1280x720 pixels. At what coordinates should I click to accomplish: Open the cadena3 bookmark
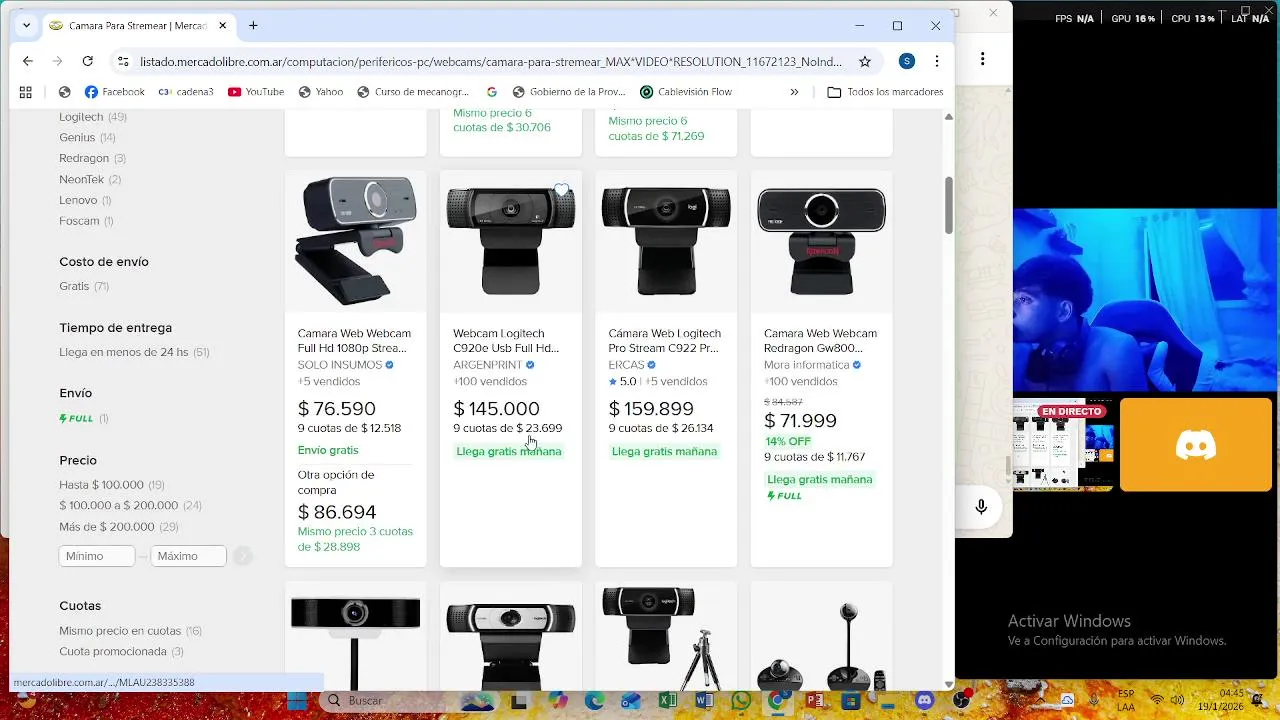[x=186, y=92]
